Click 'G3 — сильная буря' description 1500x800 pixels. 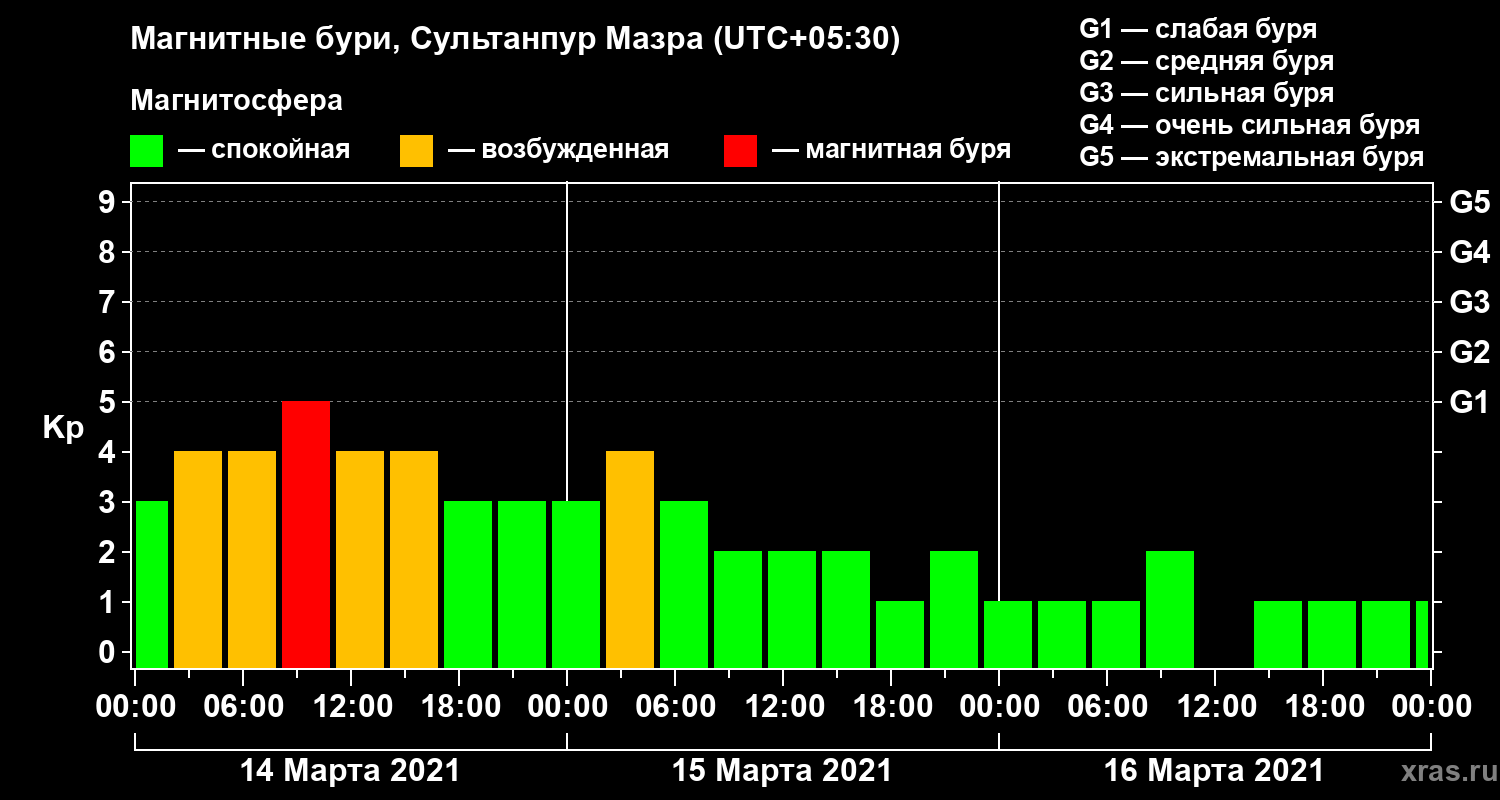click(x=1207, y=93)
